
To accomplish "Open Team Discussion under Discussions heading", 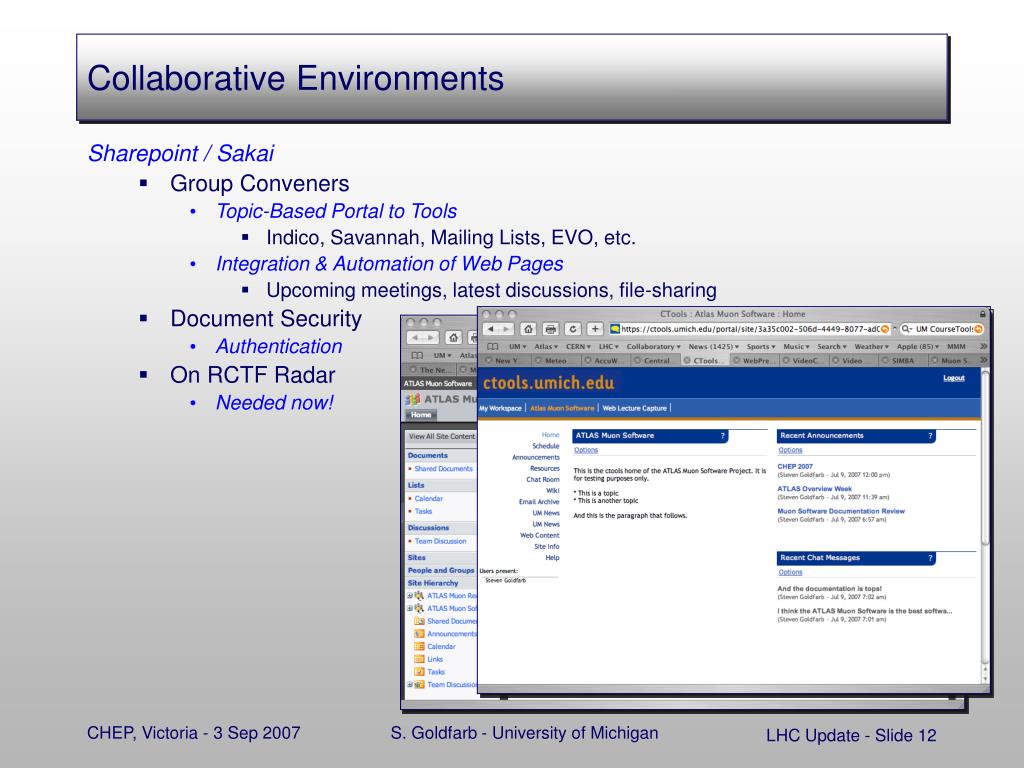I will click(x=441, y=541).
